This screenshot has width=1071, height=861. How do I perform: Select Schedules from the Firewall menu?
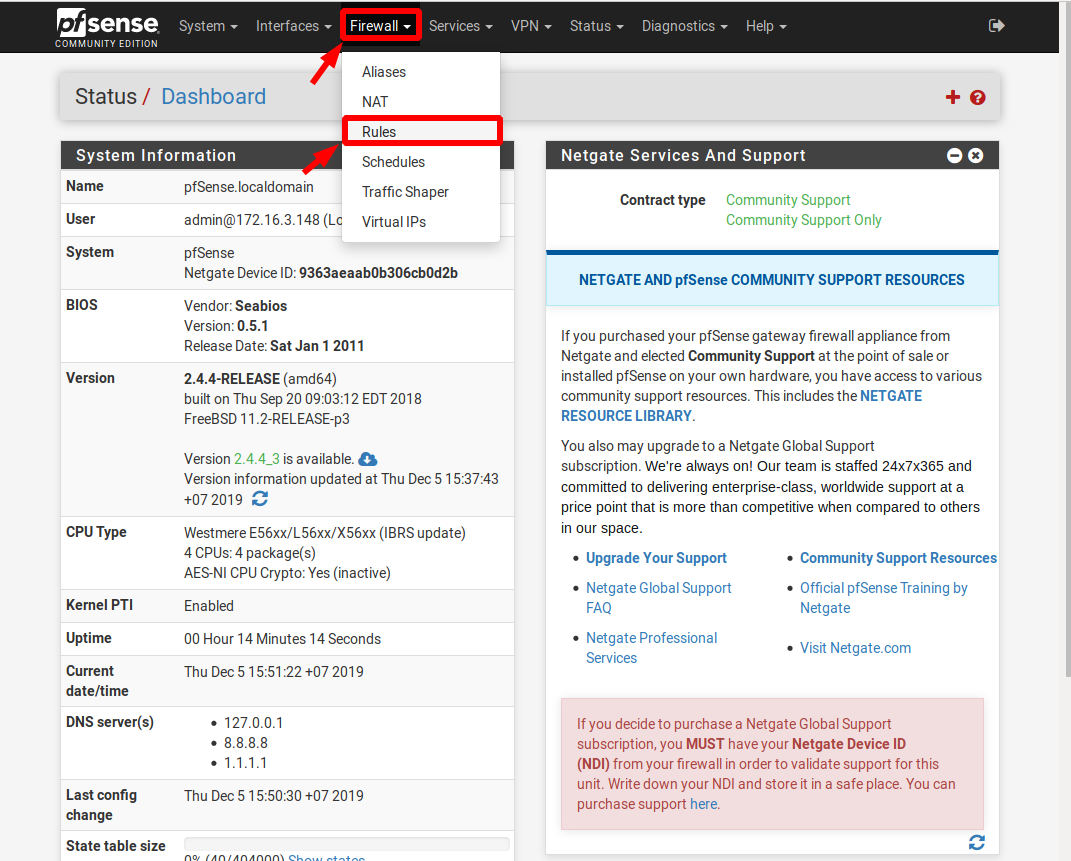[421, 162]
